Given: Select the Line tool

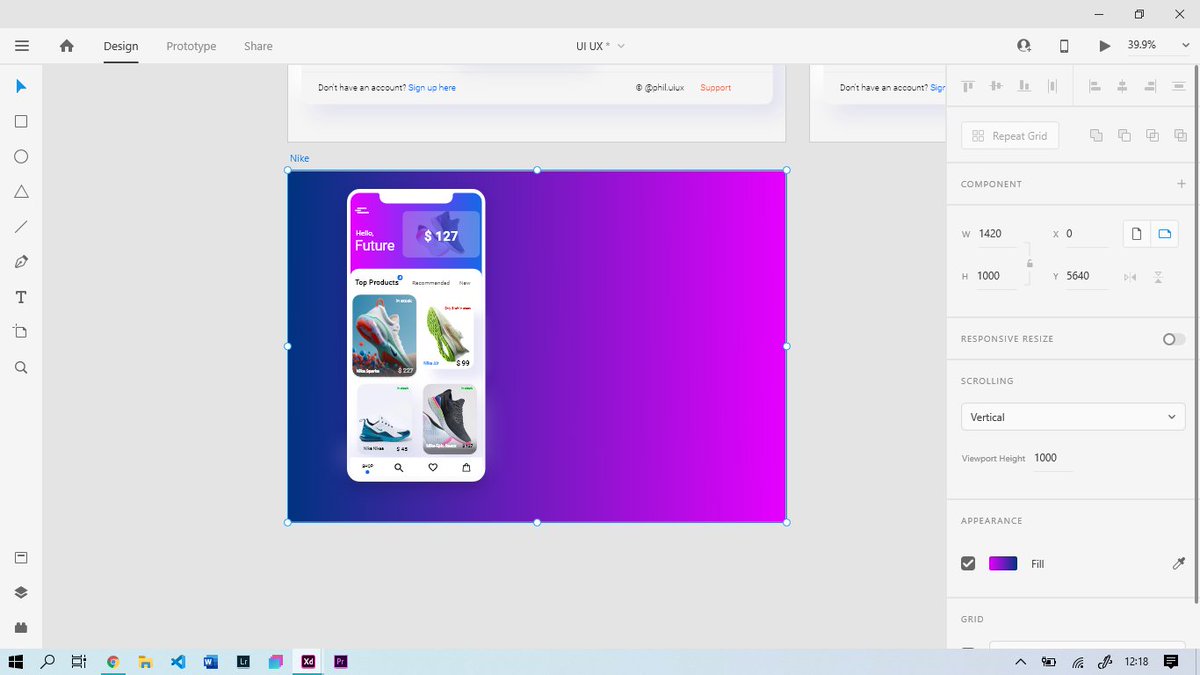Looking at the screenshot, I should click(21, 227).
